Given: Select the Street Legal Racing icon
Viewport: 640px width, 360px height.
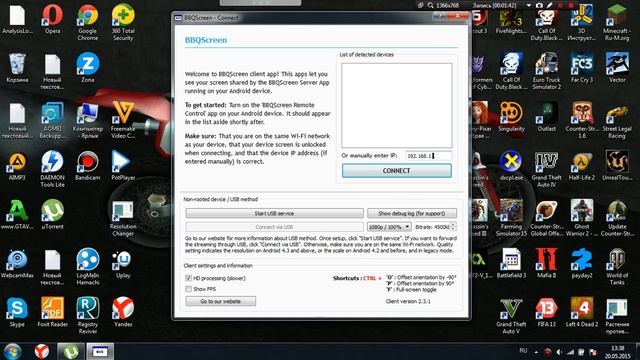Looking at the screenshot, I should click(617, 120).
